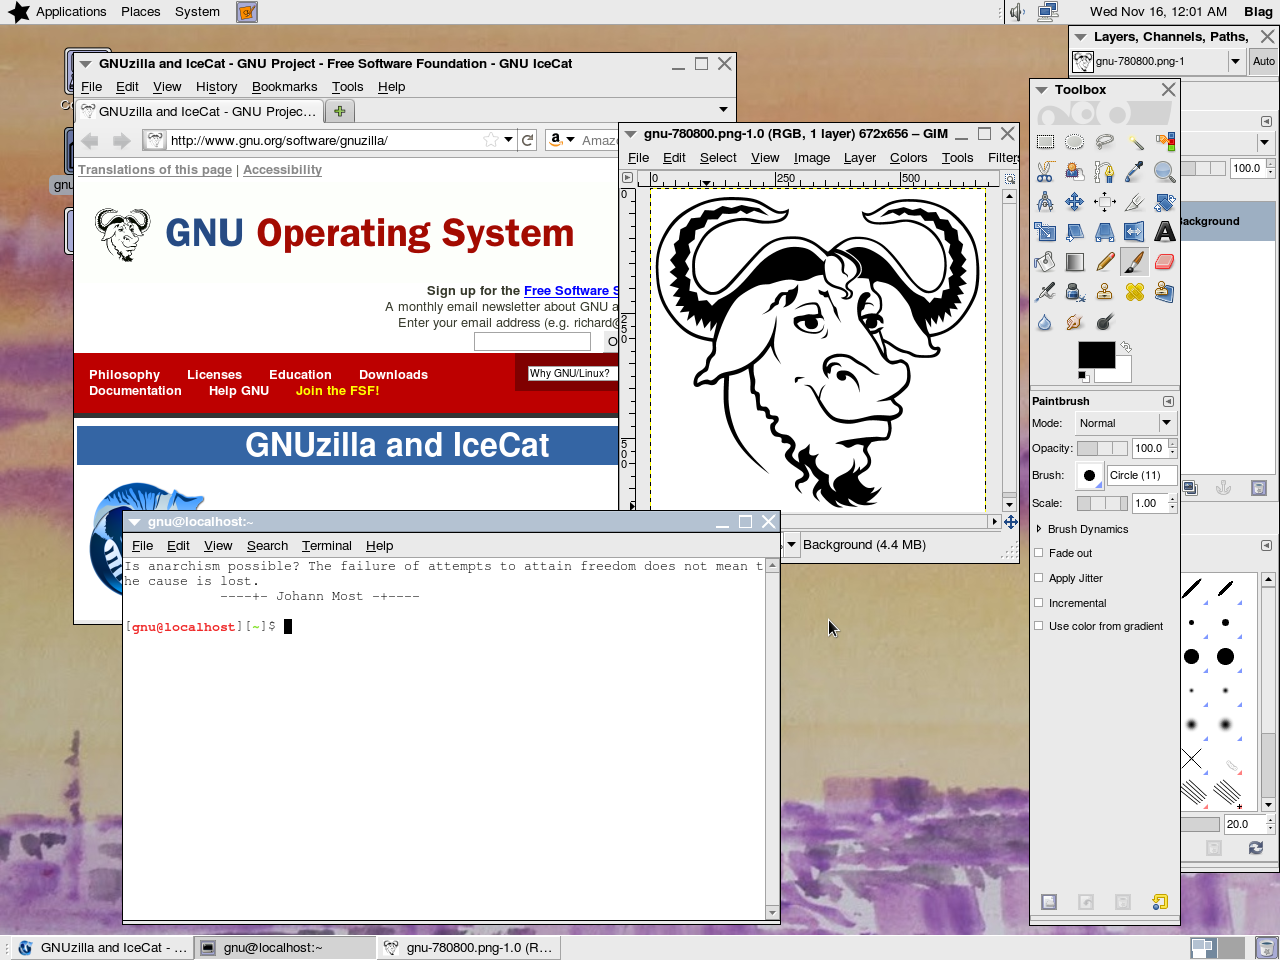The image size is (1280, 960).
Task: Click the Auto button in Layers dock
Action: pyautogui.click(x=1263, y=61)
